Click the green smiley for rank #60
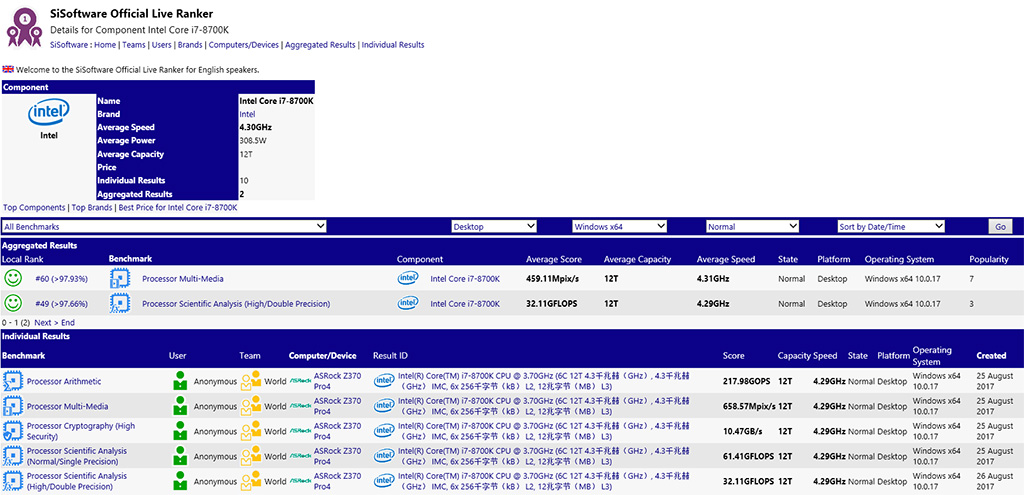Image resolution: width=1024 pixels, height=495 pixels. coord(13,278)
